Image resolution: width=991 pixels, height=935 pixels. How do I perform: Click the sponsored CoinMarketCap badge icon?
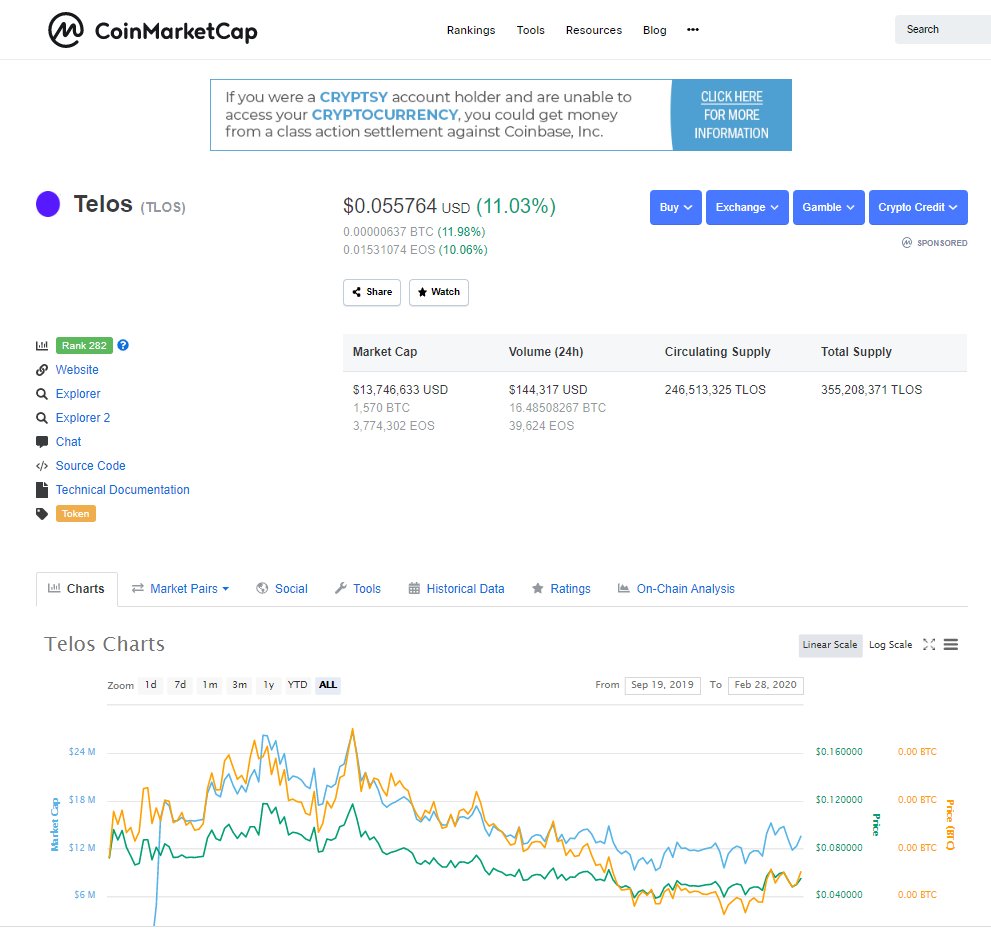click(x=907, y=243)
